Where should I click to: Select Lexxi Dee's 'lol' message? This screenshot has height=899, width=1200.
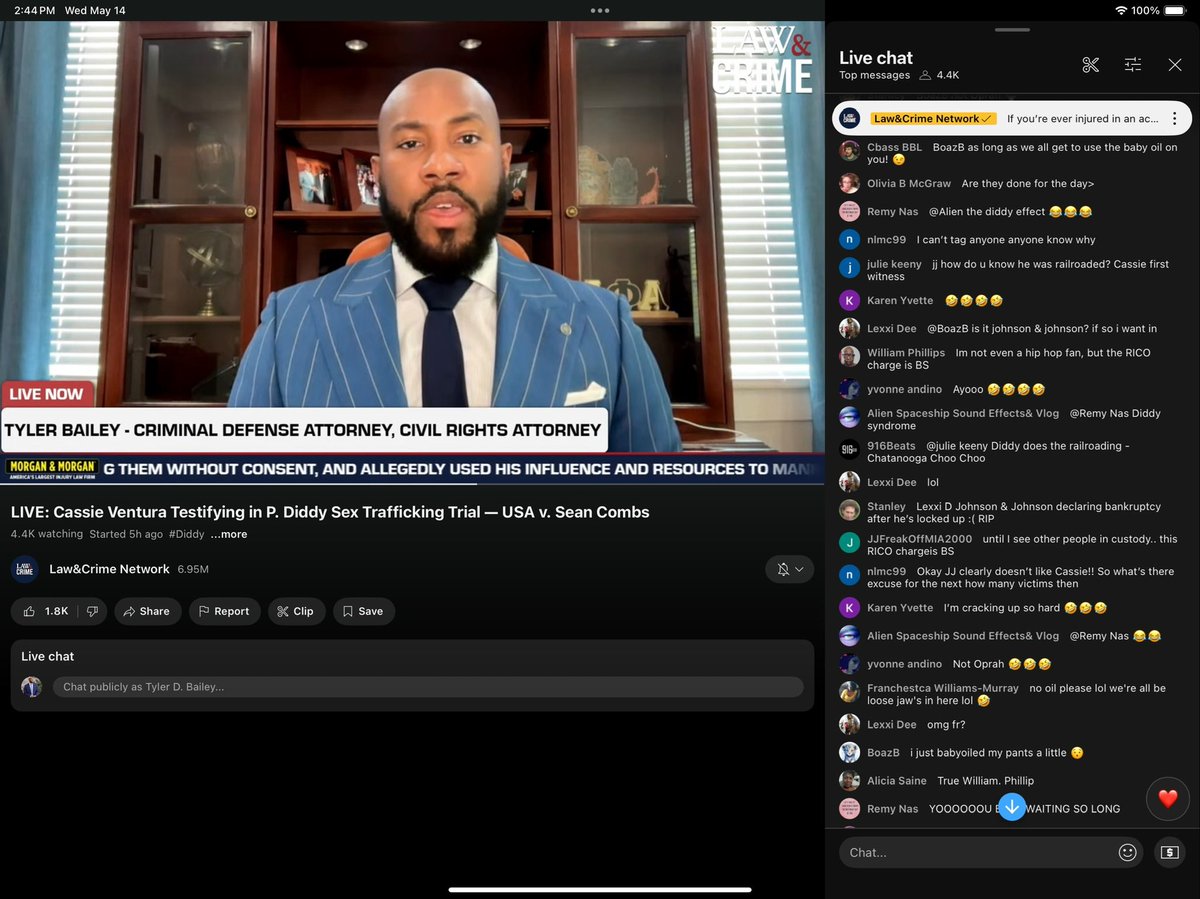coord(932,482)
